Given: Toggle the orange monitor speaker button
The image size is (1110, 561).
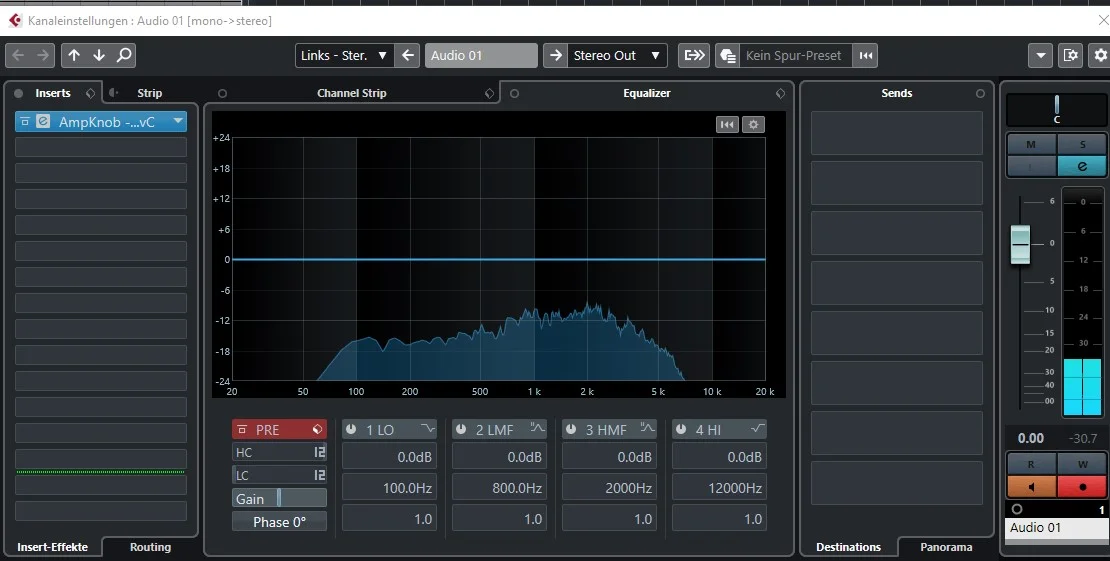Looking at the screenshot, I should pos(1031,487).
